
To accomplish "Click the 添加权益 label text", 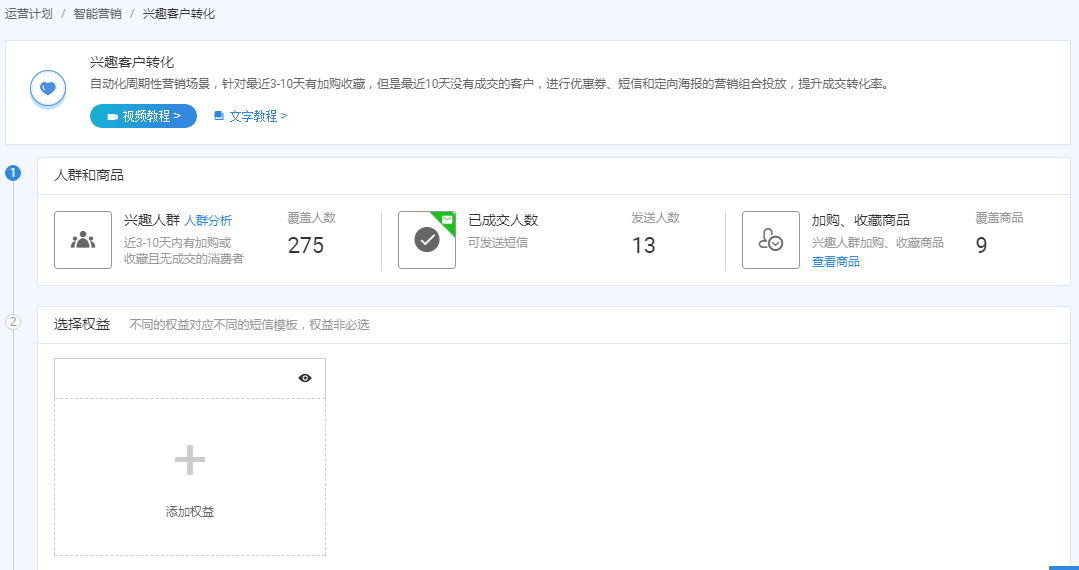I will (x=190, y=512).
